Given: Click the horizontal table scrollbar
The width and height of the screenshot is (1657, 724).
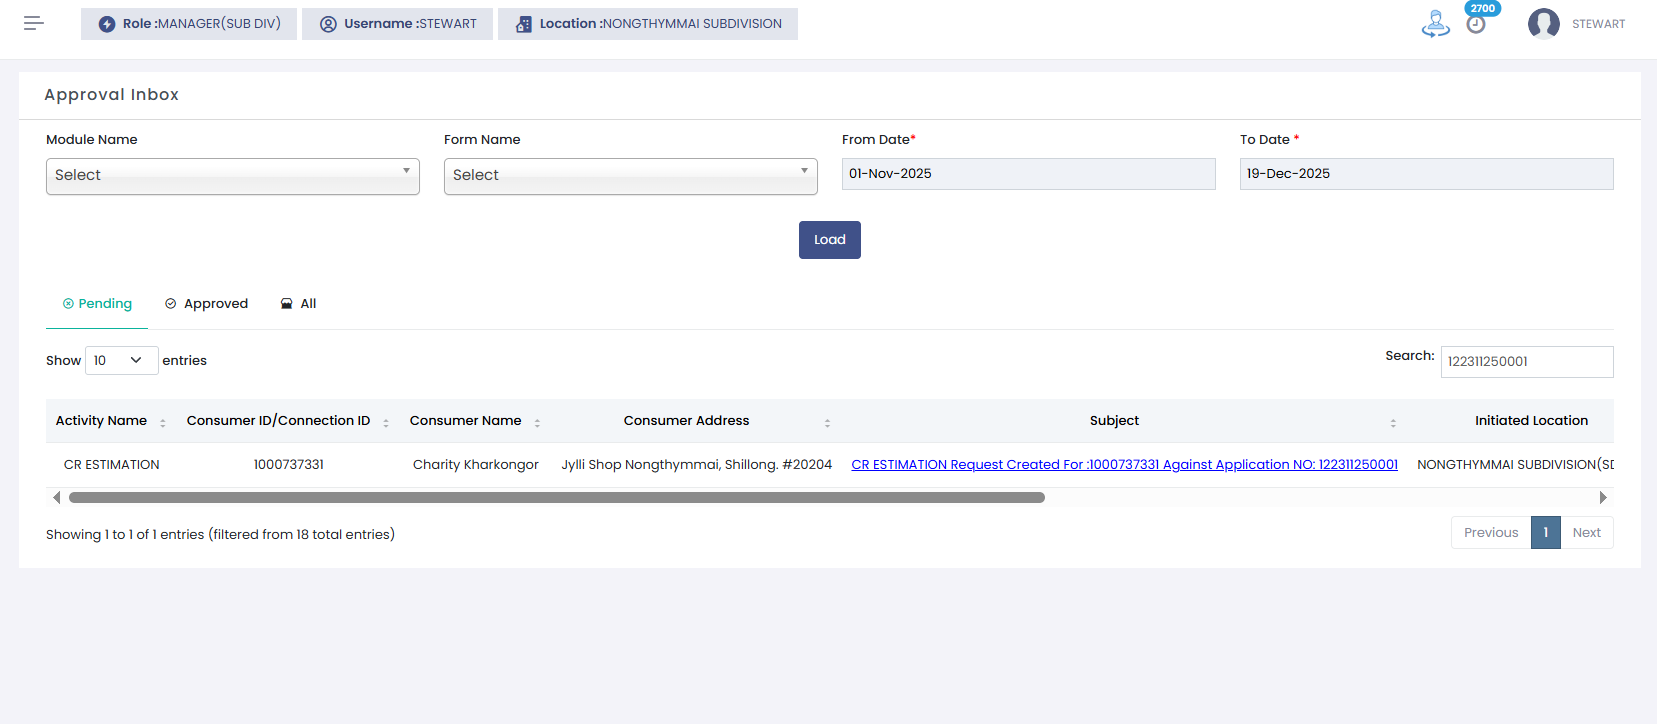Looking at the screenshot, I should point(556,497).
